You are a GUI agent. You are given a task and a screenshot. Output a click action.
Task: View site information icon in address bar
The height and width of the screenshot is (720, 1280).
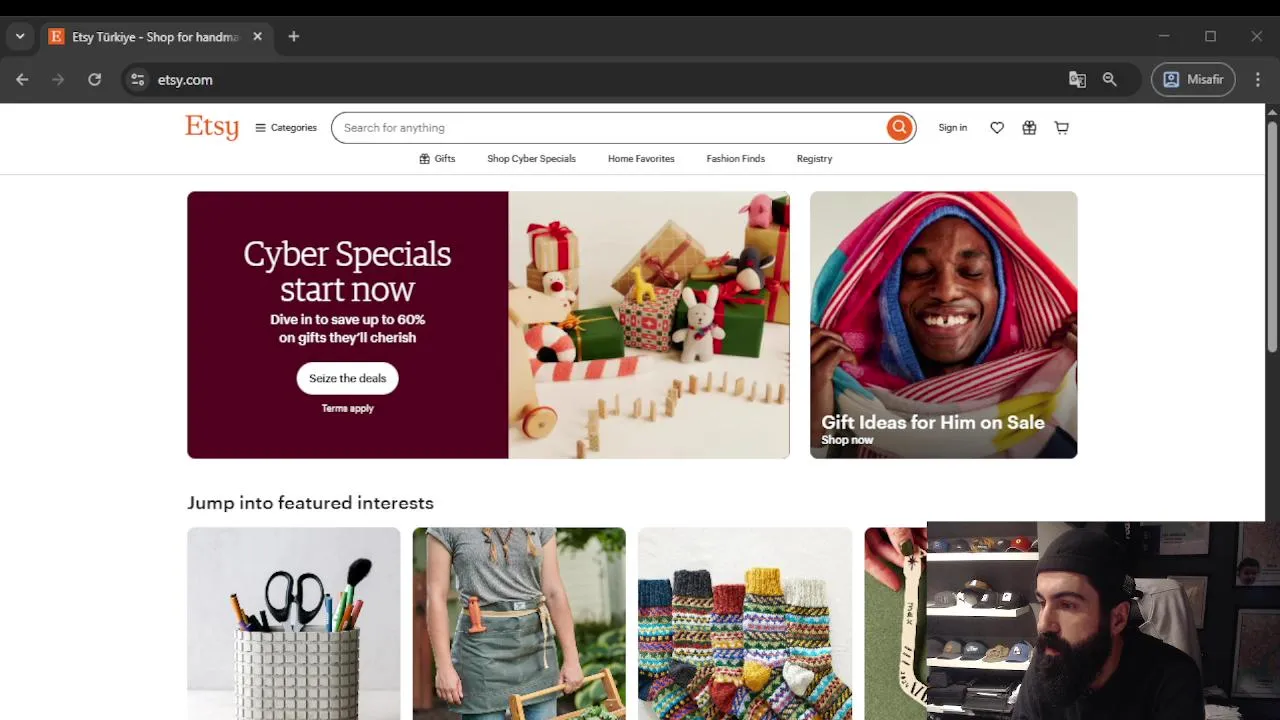click(x=138, y=80)
